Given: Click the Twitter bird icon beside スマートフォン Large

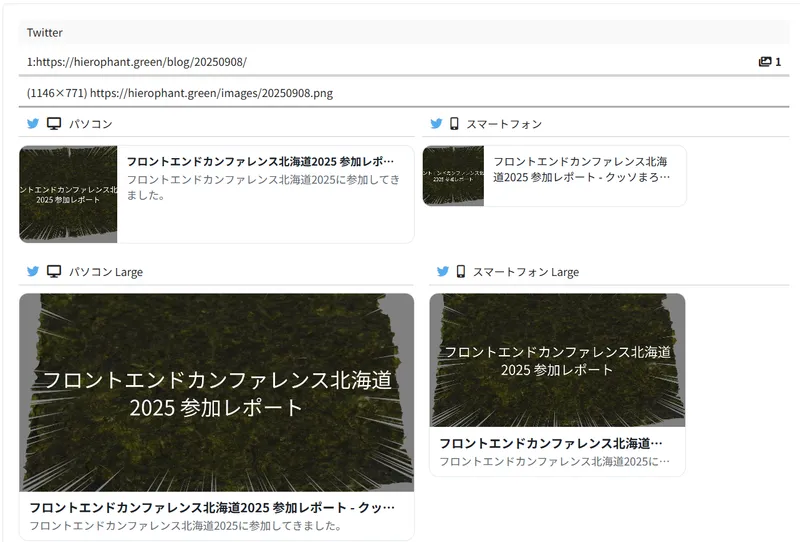Looking at the screenshot, I should pyautogui.click(x=441, y=271).
